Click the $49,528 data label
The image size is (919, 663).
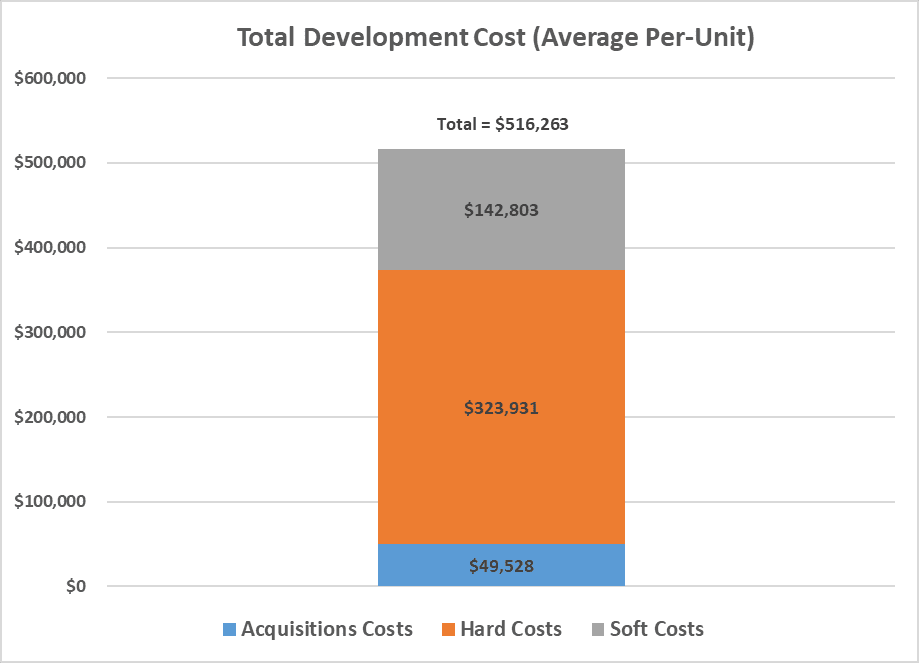click(501, 566)
